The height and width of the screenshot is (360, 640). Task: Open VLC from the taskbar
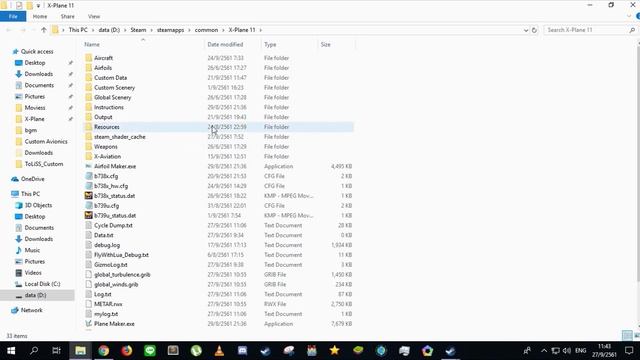click(219, 351)
